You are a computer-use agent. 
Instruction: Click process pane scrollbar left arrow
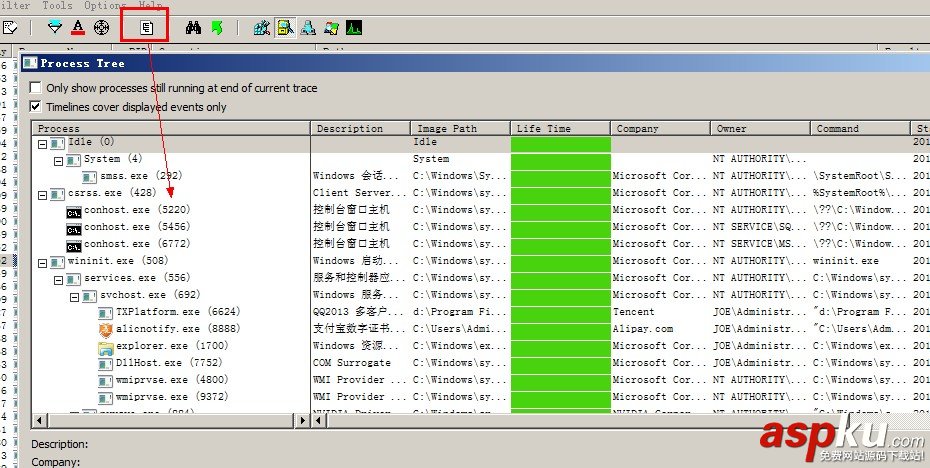pos(39,421)
